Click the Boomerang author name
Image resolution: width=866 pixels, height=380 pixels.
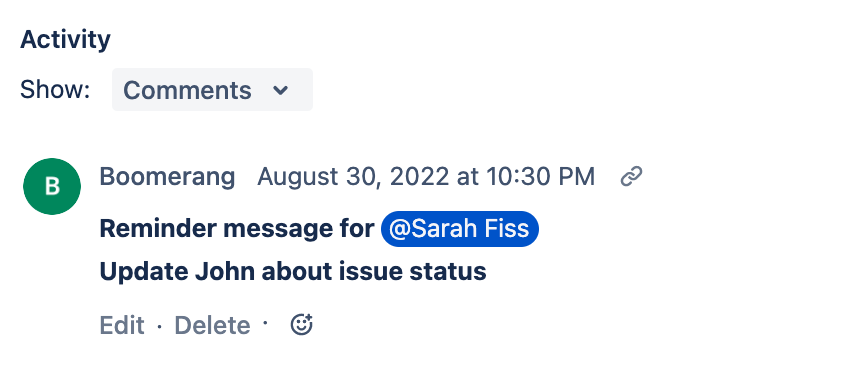167,177
